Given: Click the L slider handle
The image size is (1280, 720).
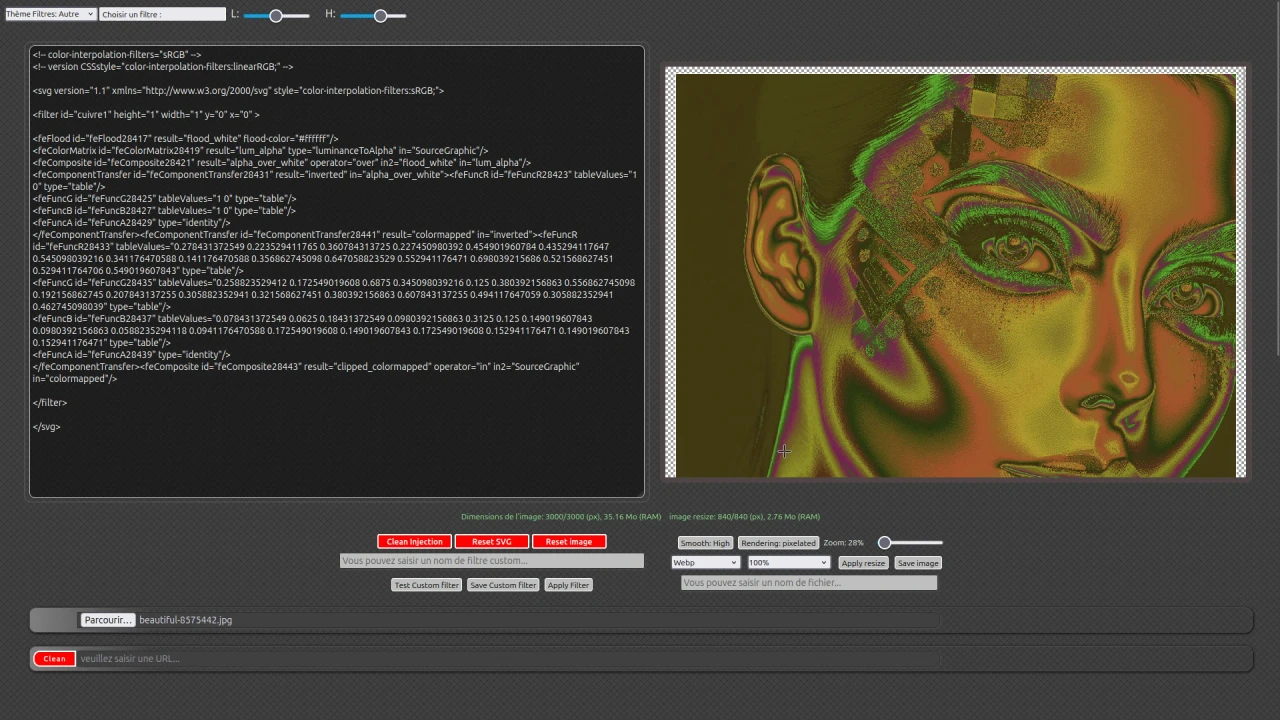Looking at the screenshot, I should click(276, 15).
